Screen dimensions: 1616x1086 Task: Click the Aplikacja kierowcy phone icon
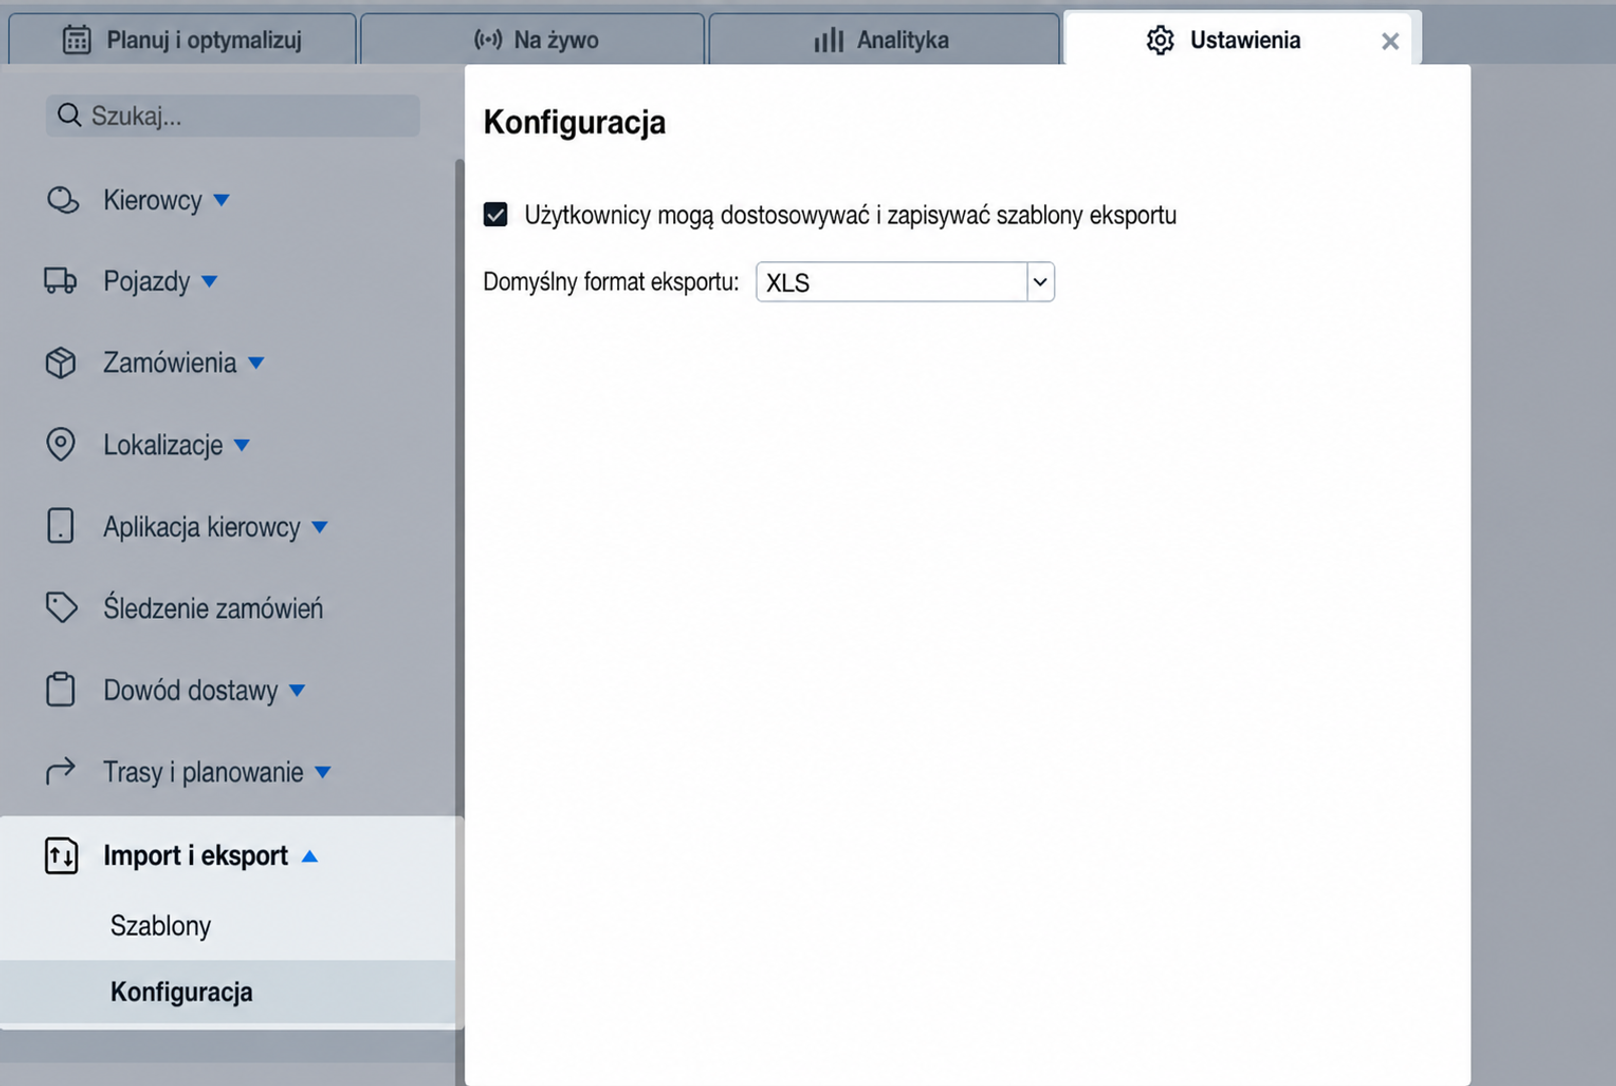[x=60, y=526]
